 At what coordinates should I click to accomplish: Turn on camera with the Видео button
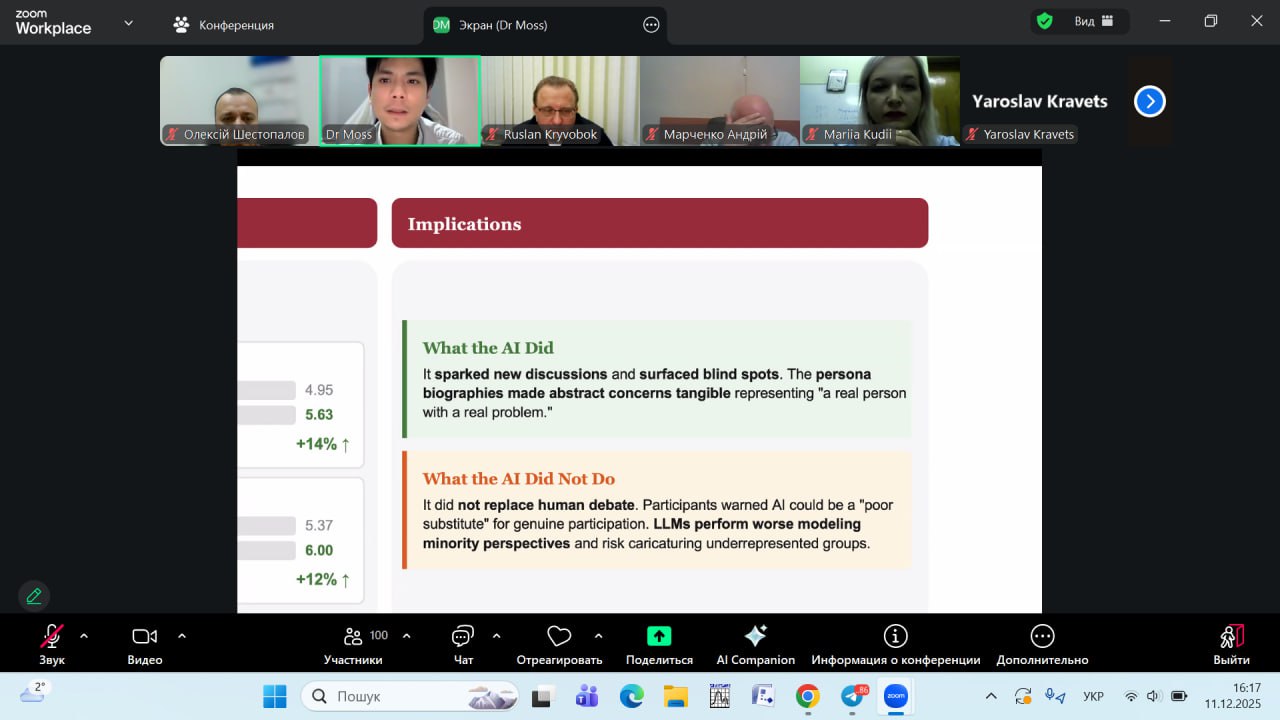[145, 644]
